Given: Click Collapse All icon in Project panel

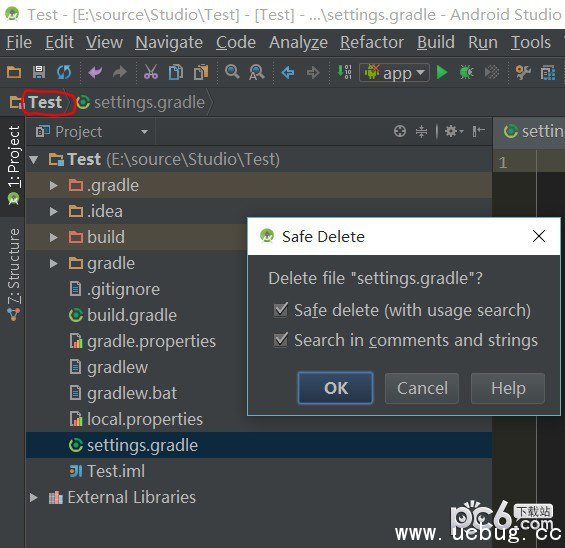Looking at the screenshot, I should pos(421,132).
